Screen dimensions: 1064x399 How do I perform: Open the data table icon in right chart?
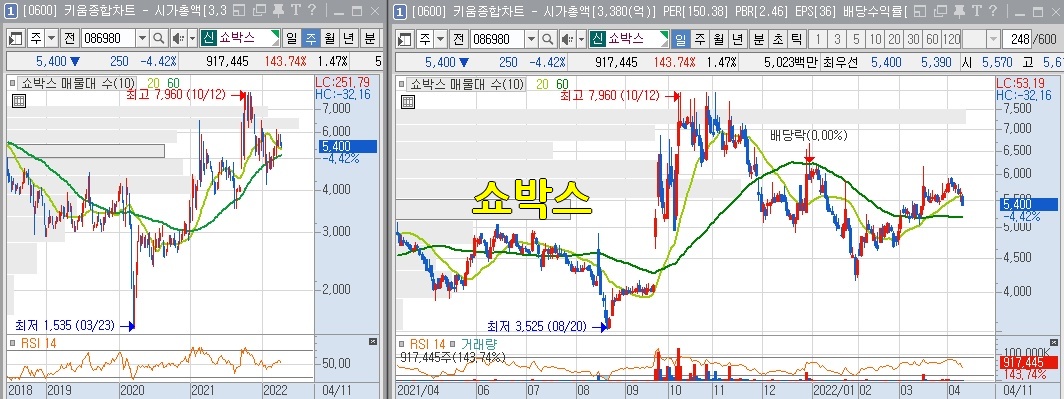[408, 102]
